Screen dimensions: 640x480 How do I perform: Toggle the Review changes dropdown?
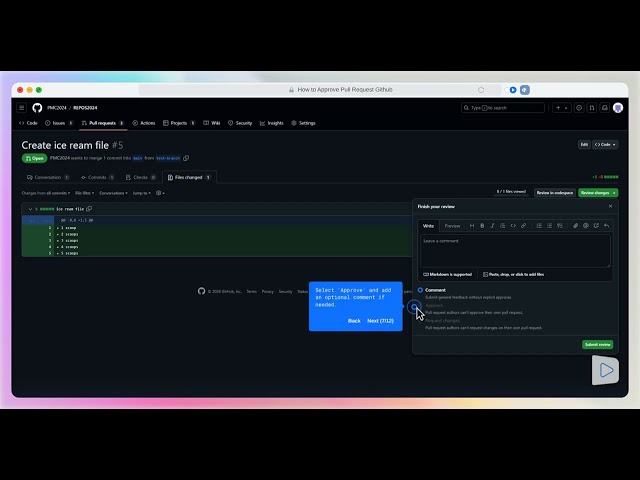click(x=598, y=193)
